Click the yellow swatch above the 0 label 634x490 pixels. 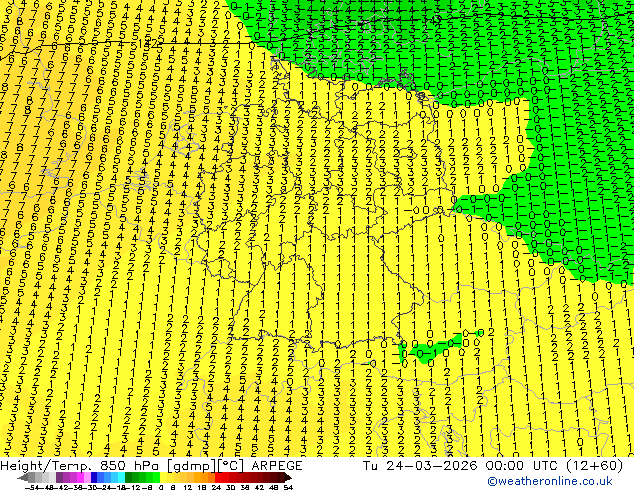[163, 478]
